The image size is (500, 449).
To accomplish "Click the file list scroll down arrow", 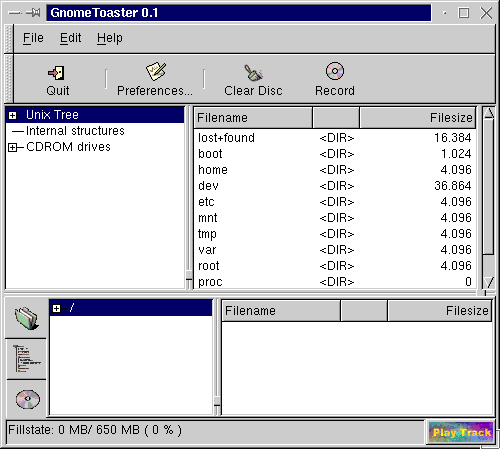I will (489, 282).
